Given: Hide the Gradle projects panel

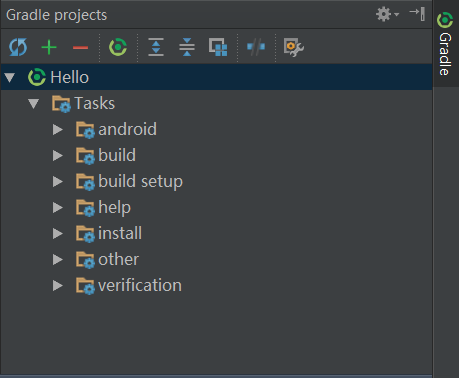Looking at the screenshot, I should 417,14.
